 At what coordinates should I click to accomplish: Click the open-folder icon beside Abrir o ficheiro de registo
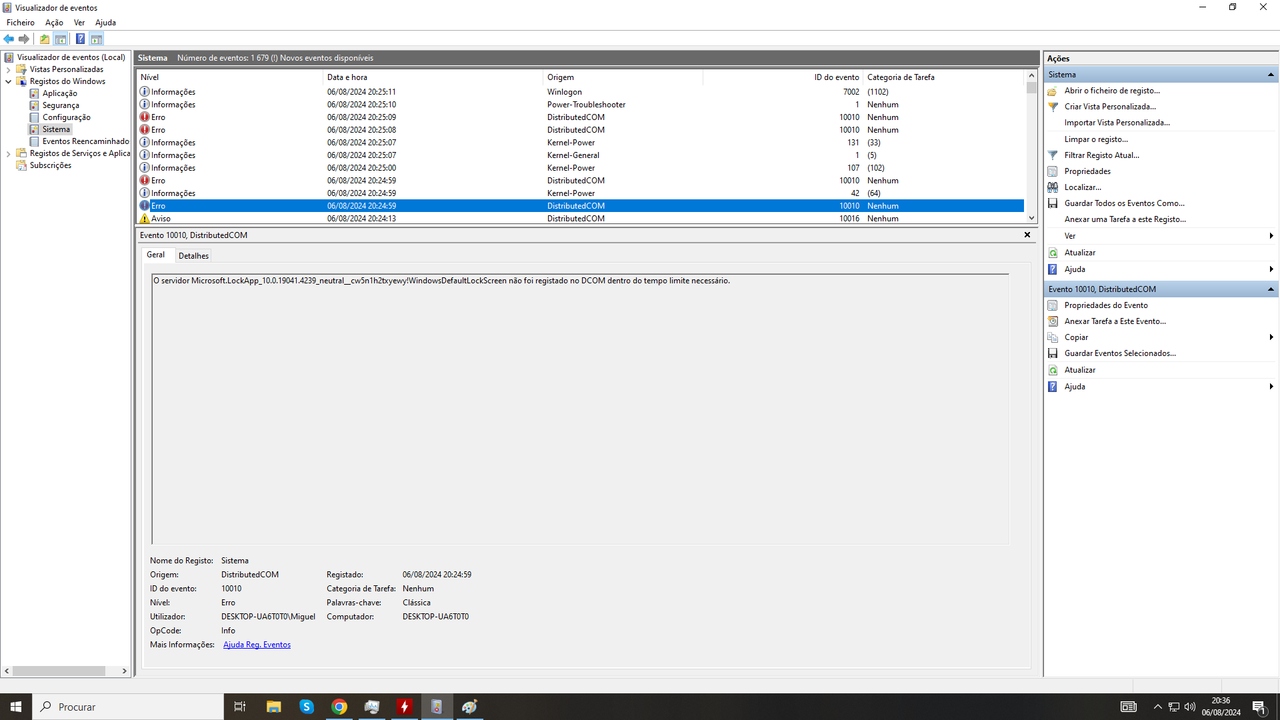[1052, 91]
